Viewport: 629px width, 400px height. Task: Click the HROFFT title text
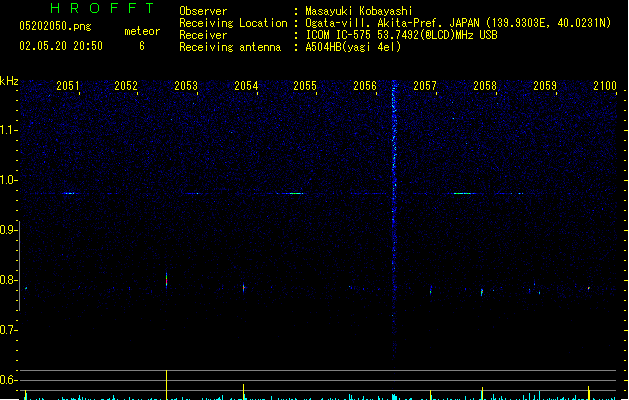[103, 8]
